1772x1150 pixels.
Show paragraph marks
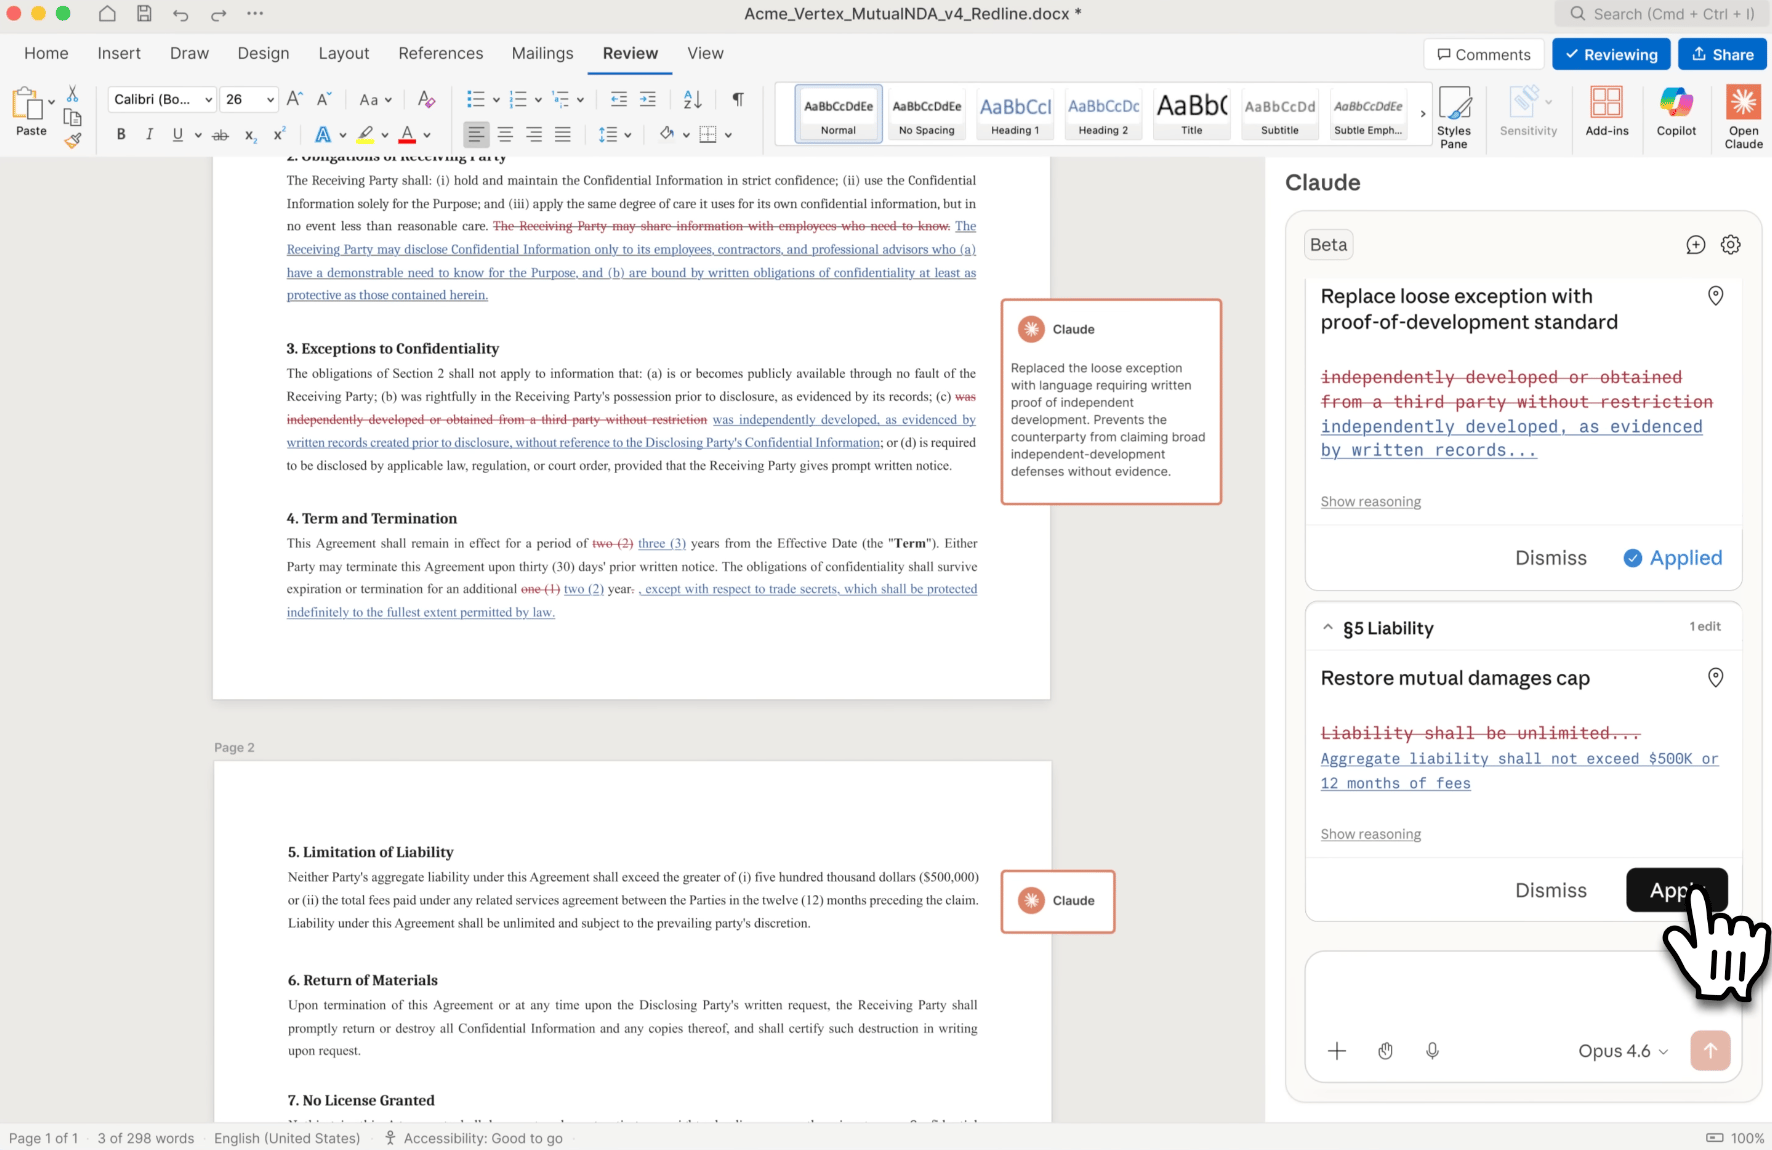[x=738, y=99]
